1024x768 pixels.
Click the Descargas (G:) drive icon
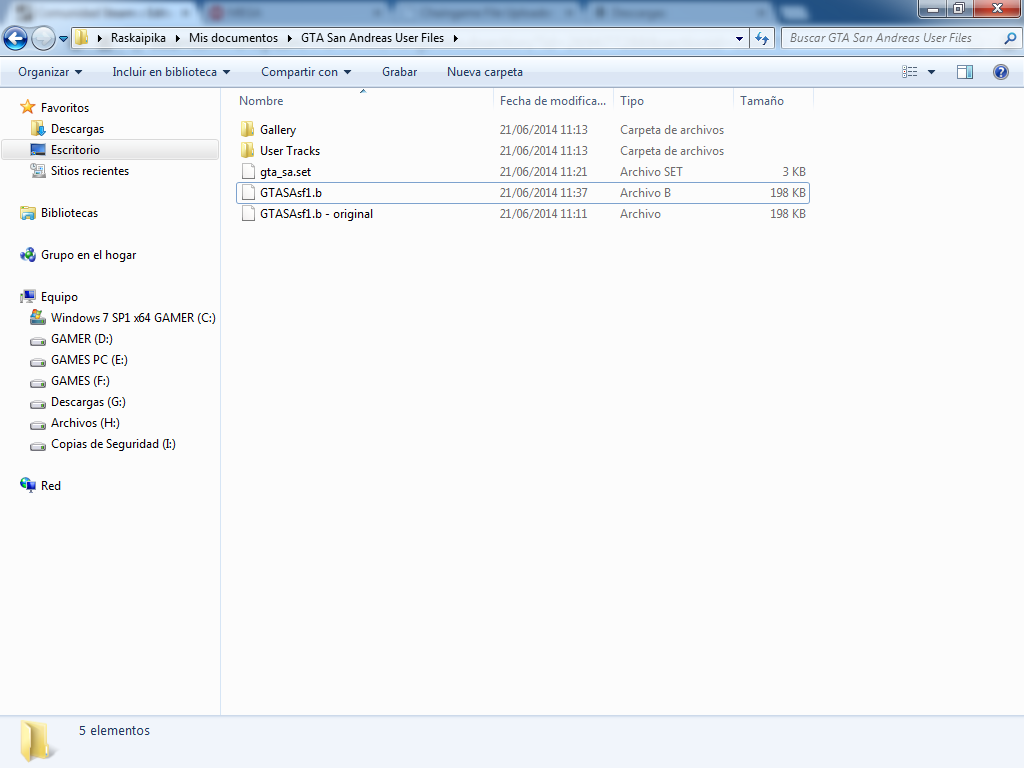pyautogui.click(x=38, y=404)
